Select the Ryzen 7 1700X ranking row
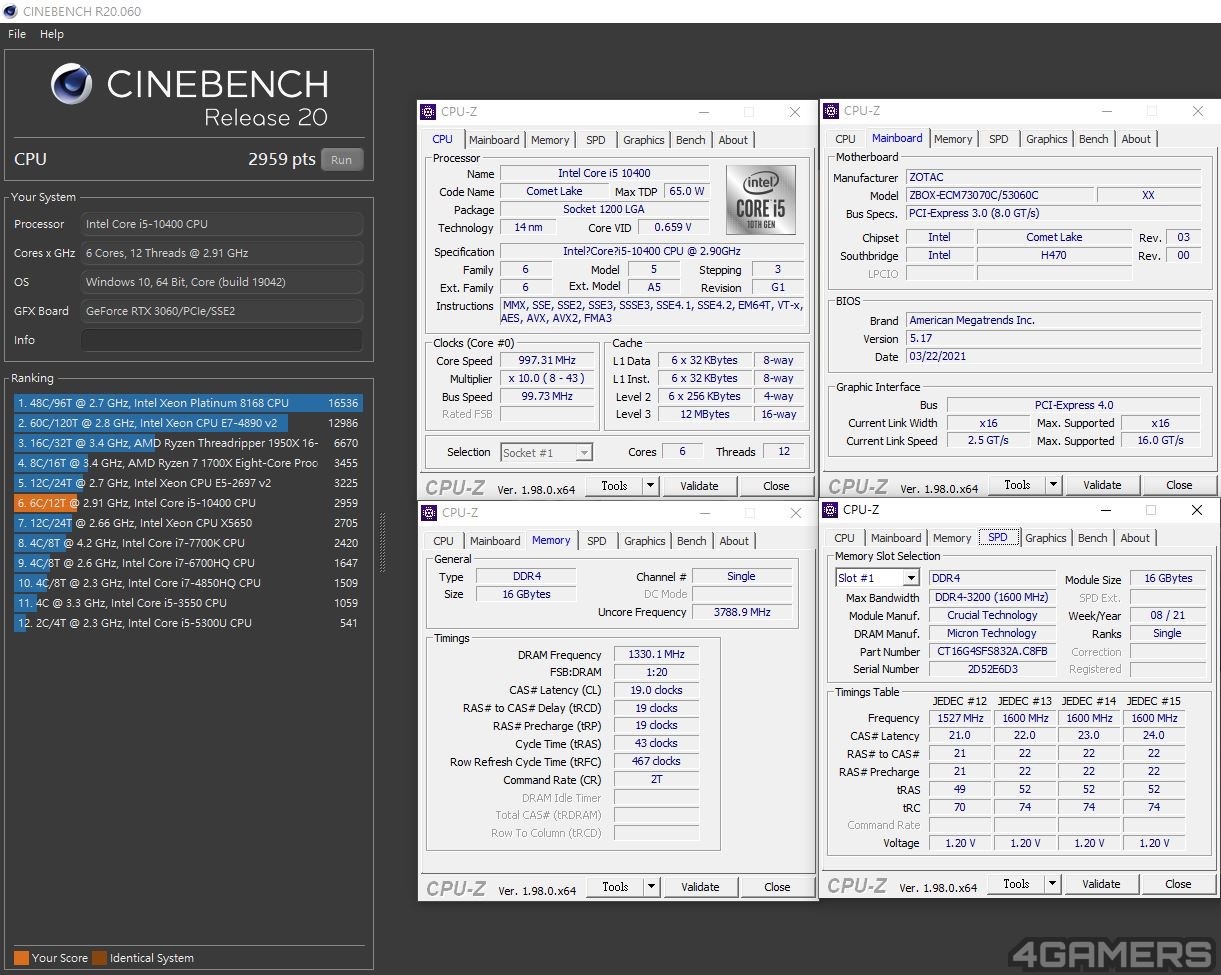This screenshot has height=975, width=1221. tap(188, 463)
